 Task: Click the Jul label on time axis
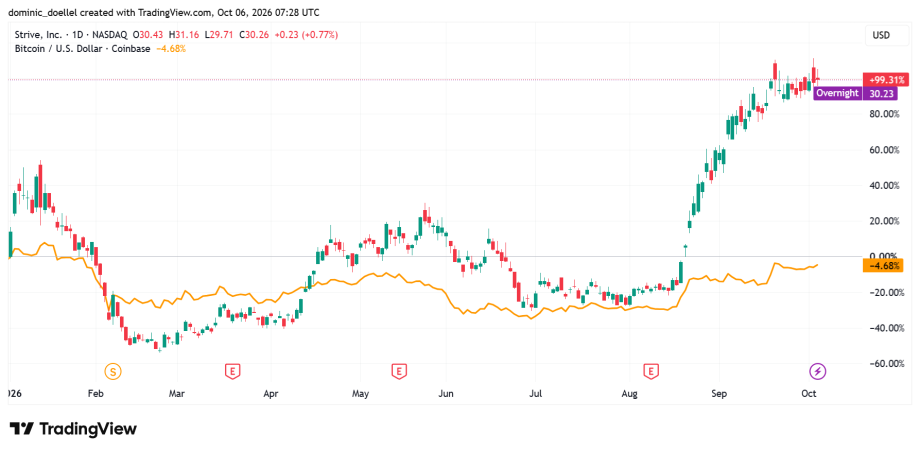535,394
